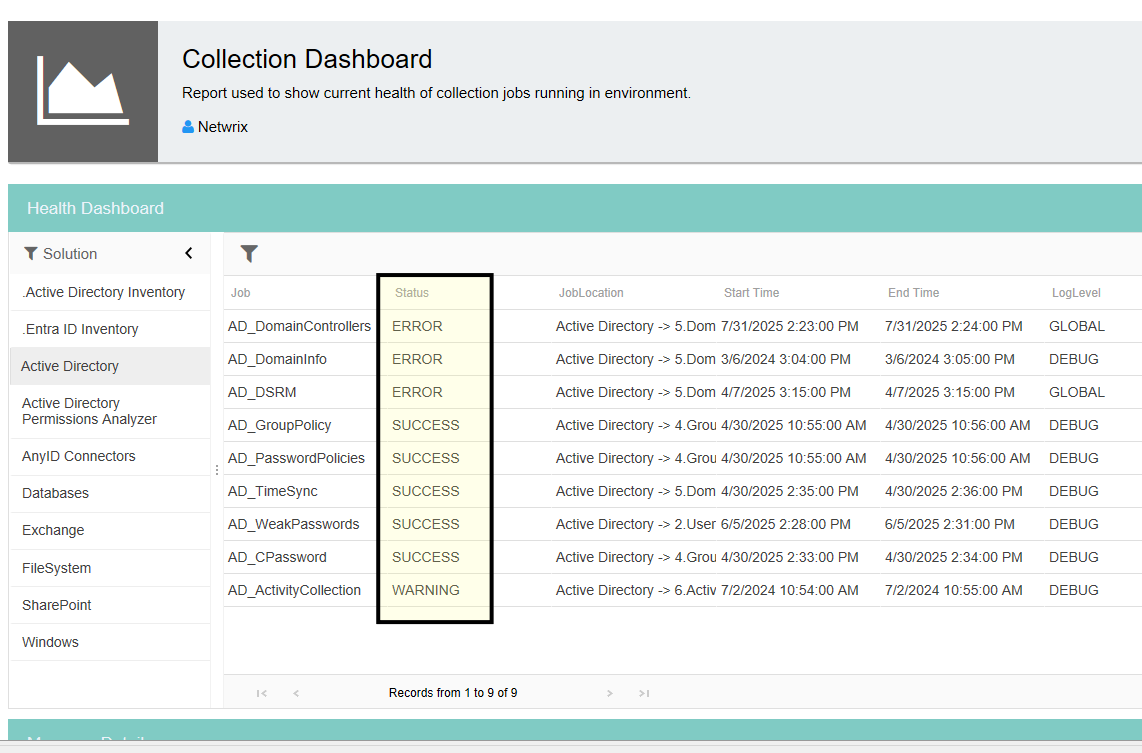
Task: Click SUCCESS status of AD_TimeSync
Action: point(425,491)
